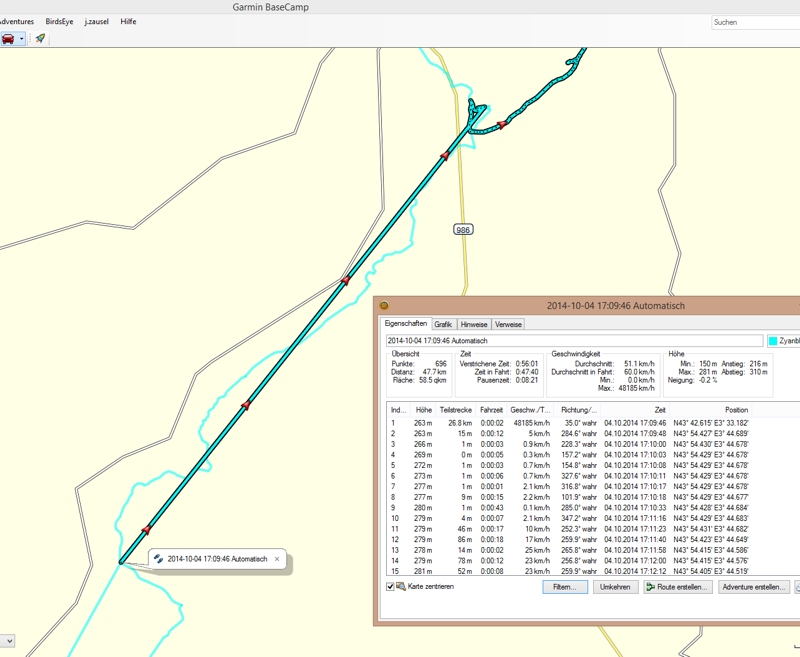Sort by the Geschw./T... column header
800x657 pixels.
click(x=530, y=410)
